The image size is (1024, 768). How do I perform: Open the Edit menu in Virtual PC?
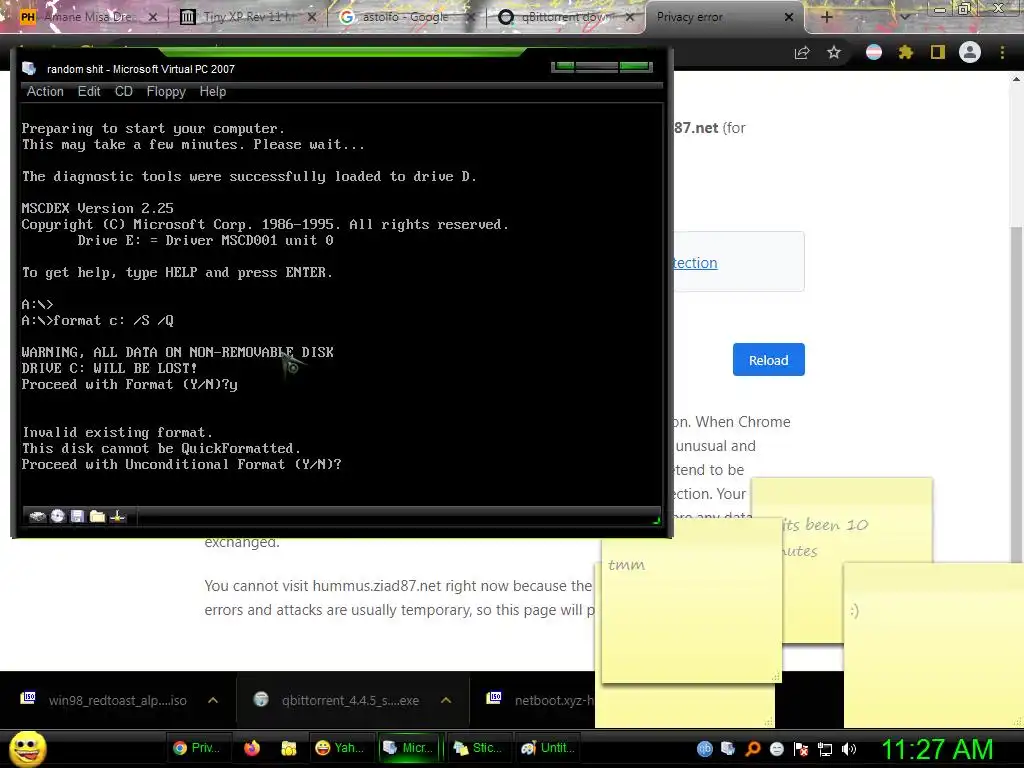click(x=89, y=91)
